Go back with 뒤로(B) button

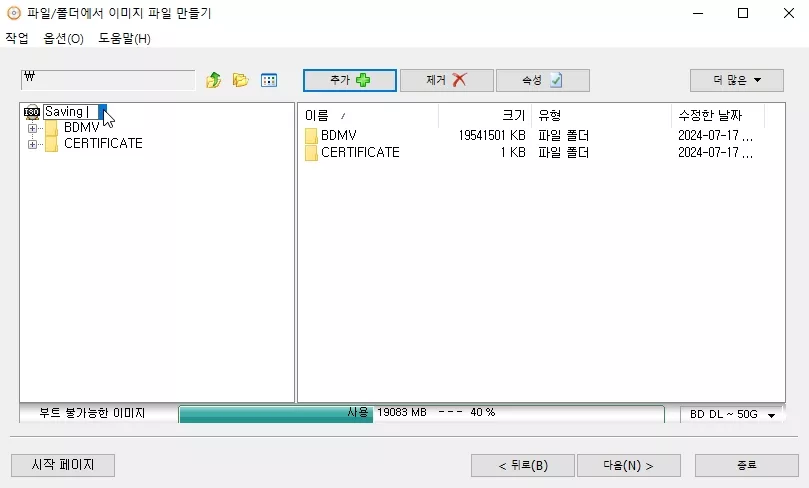coord(523,465)
